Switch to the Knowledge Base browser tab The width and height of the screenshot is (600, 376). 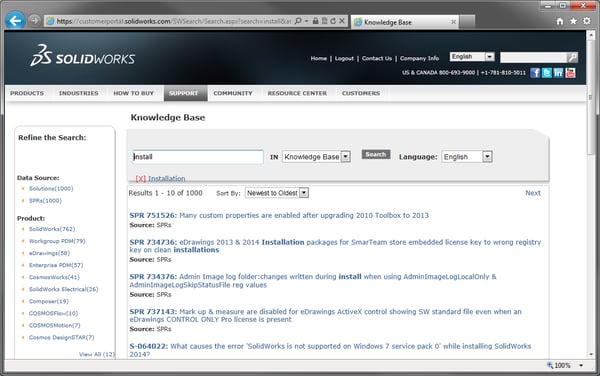tap(405, 22)
